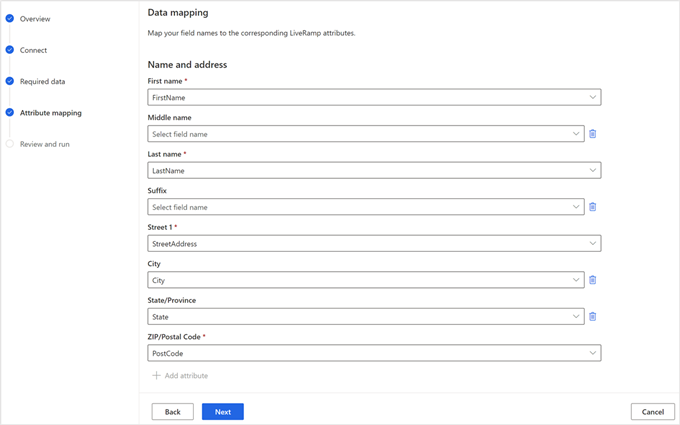This screenshot has height=425, width=680.
Task: Delete the Middle name attribute
Action: pos(592,134)
